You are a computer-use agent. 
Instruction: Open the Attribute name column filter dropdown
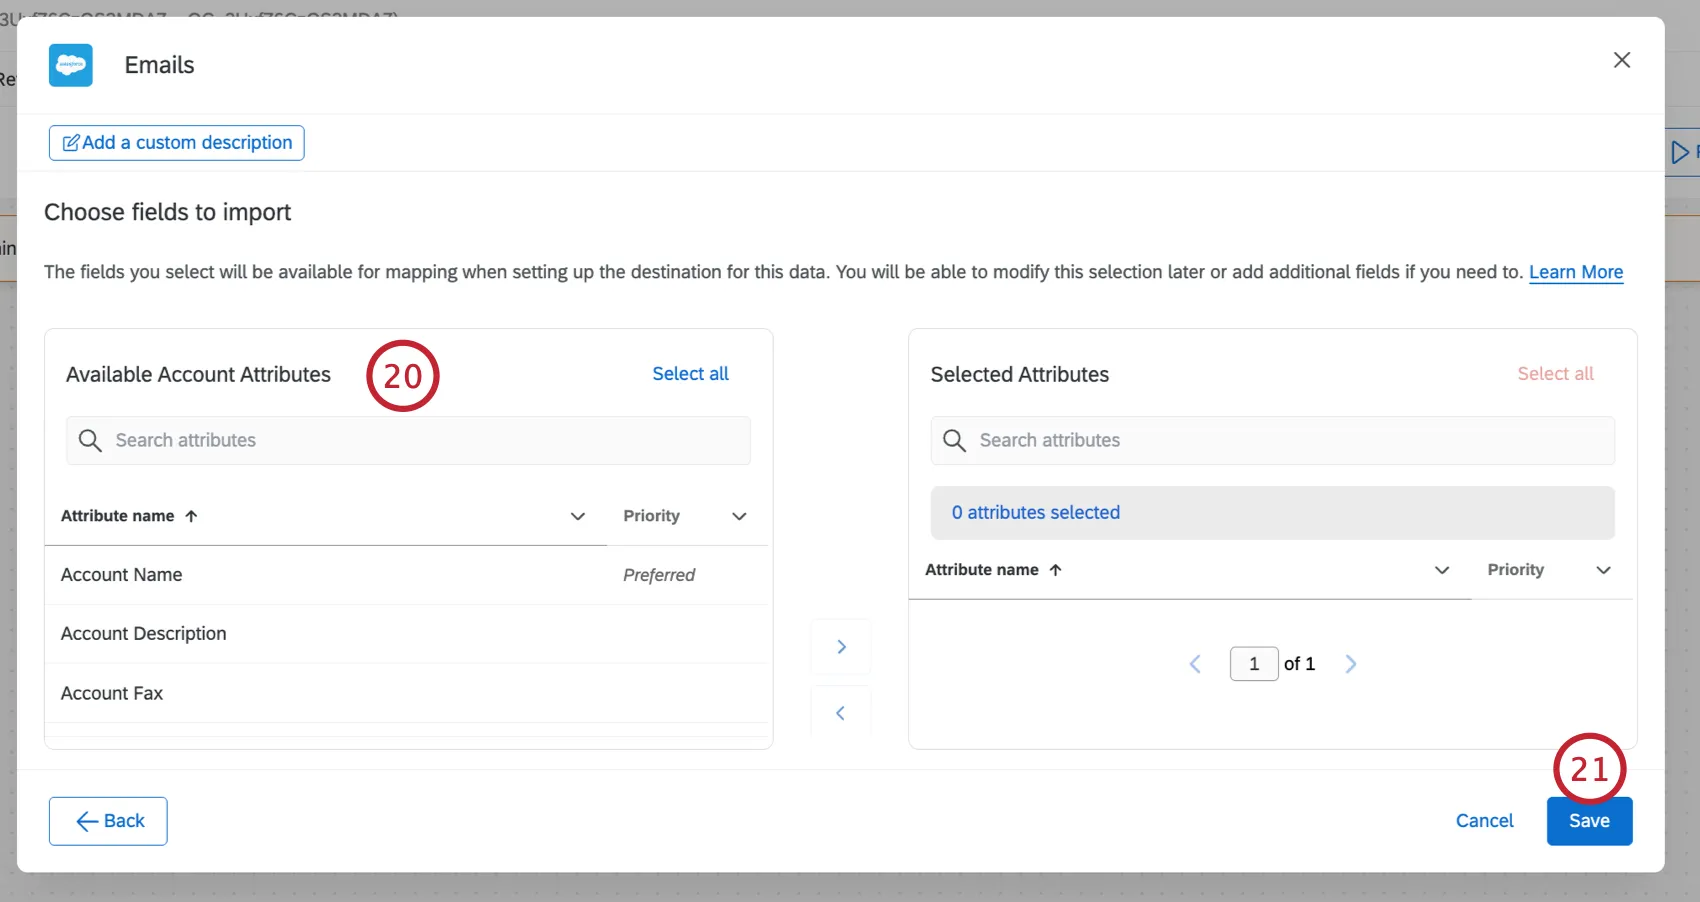point(577,517)
